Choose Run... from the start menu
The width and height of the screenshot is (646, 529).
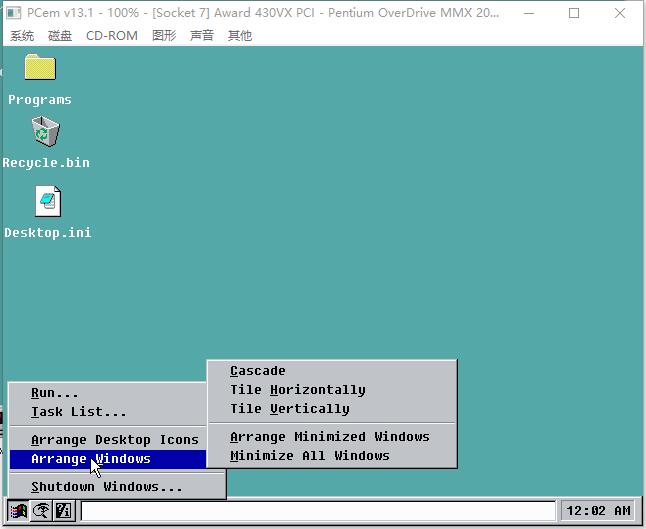pos(108,393)
